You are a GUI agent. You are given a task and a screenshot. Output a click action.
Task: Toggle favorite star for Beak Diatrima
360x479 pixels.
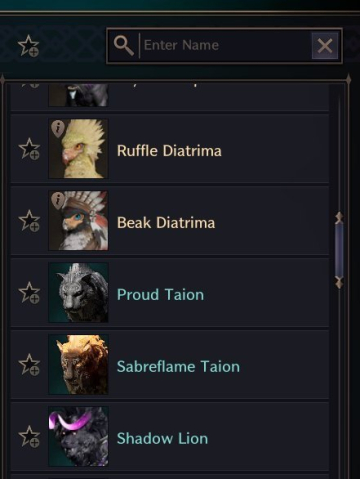(x=29, y=221)
